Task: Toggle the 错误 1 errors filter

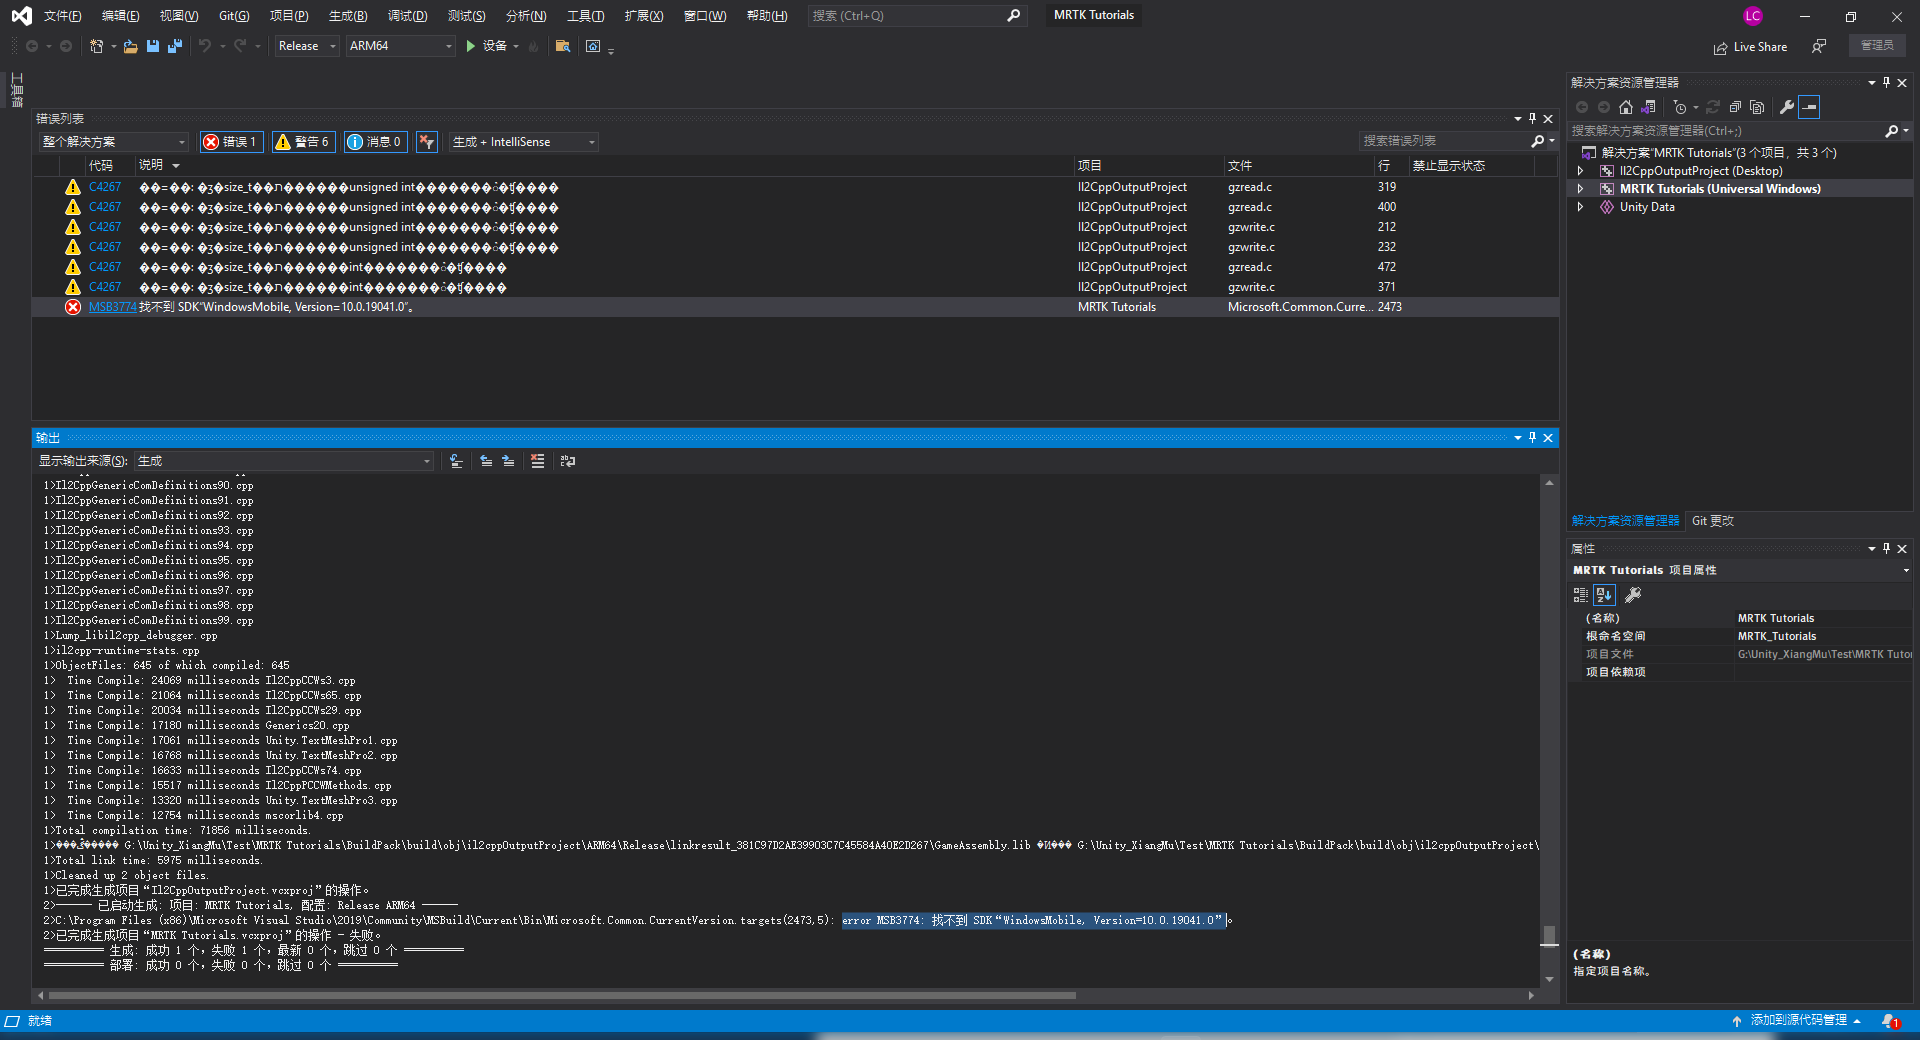Action: point(231,142)
